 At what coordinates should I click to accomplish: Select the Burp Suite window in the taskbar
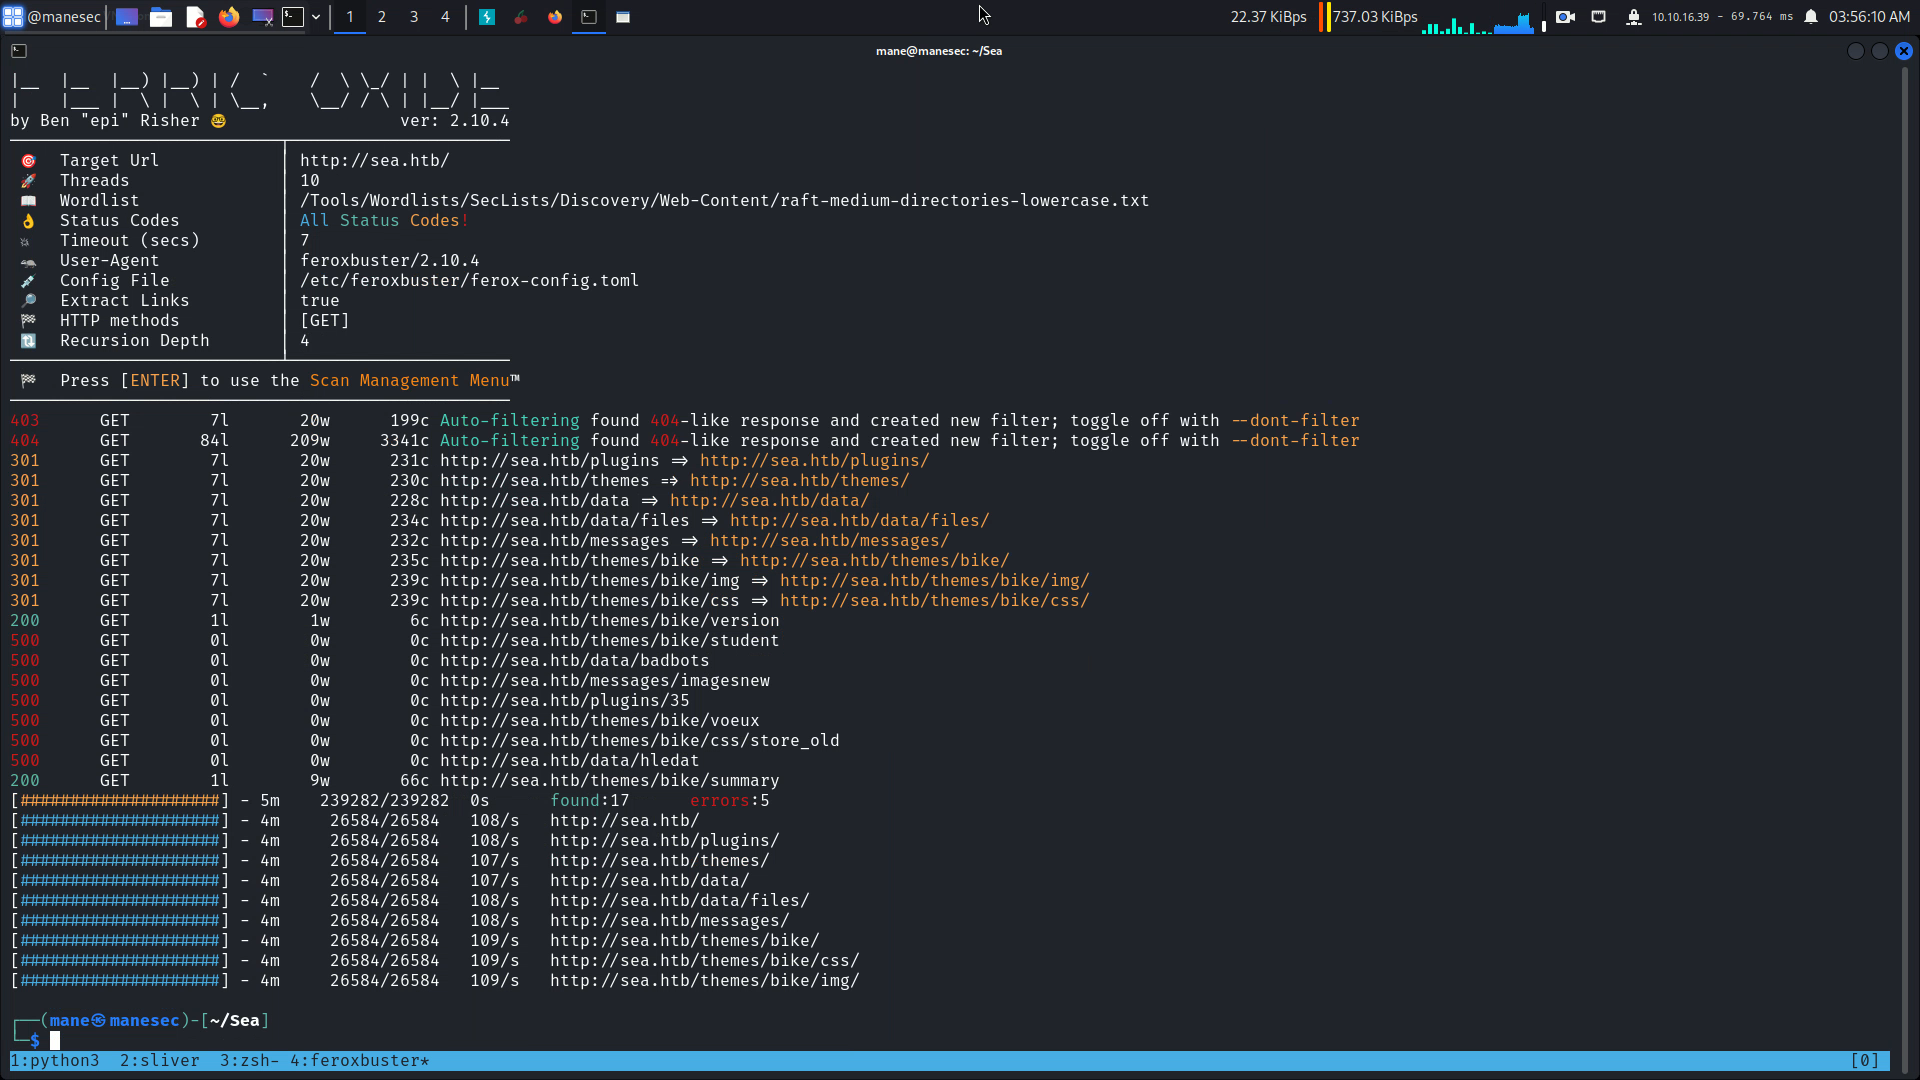tap(487, 17)
